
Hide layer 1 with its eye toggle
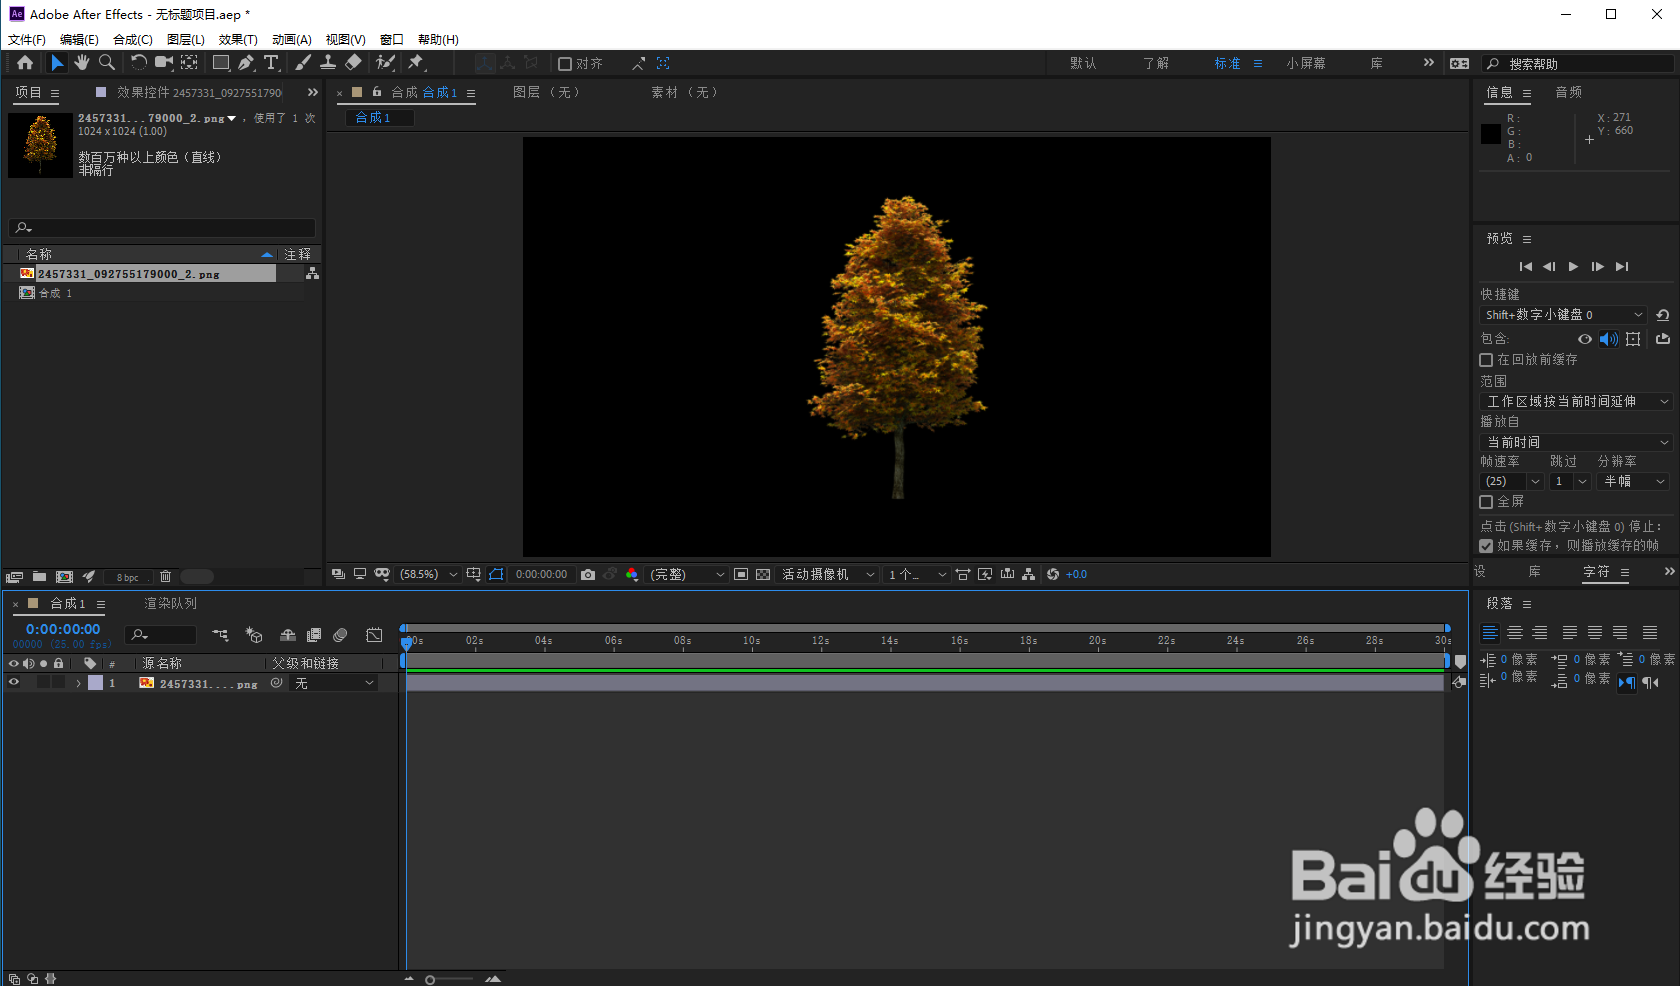pyautogui.click(x=14, y=683)
